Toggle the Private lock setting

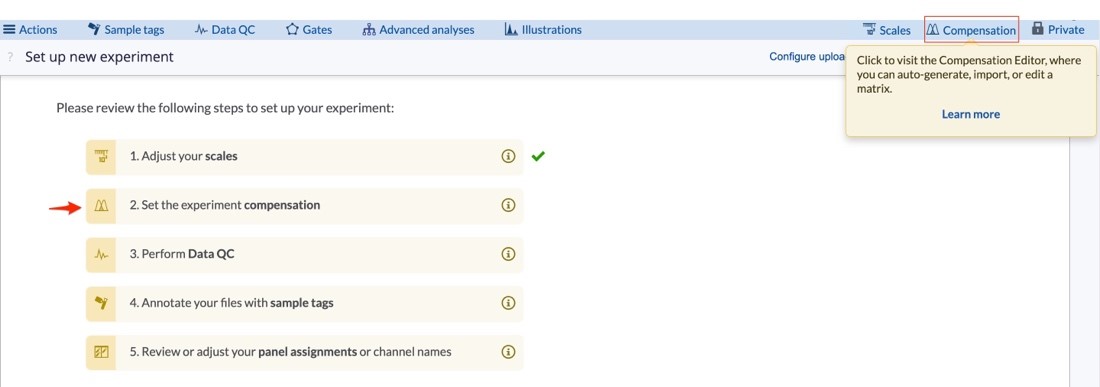tap(1058, 29)
